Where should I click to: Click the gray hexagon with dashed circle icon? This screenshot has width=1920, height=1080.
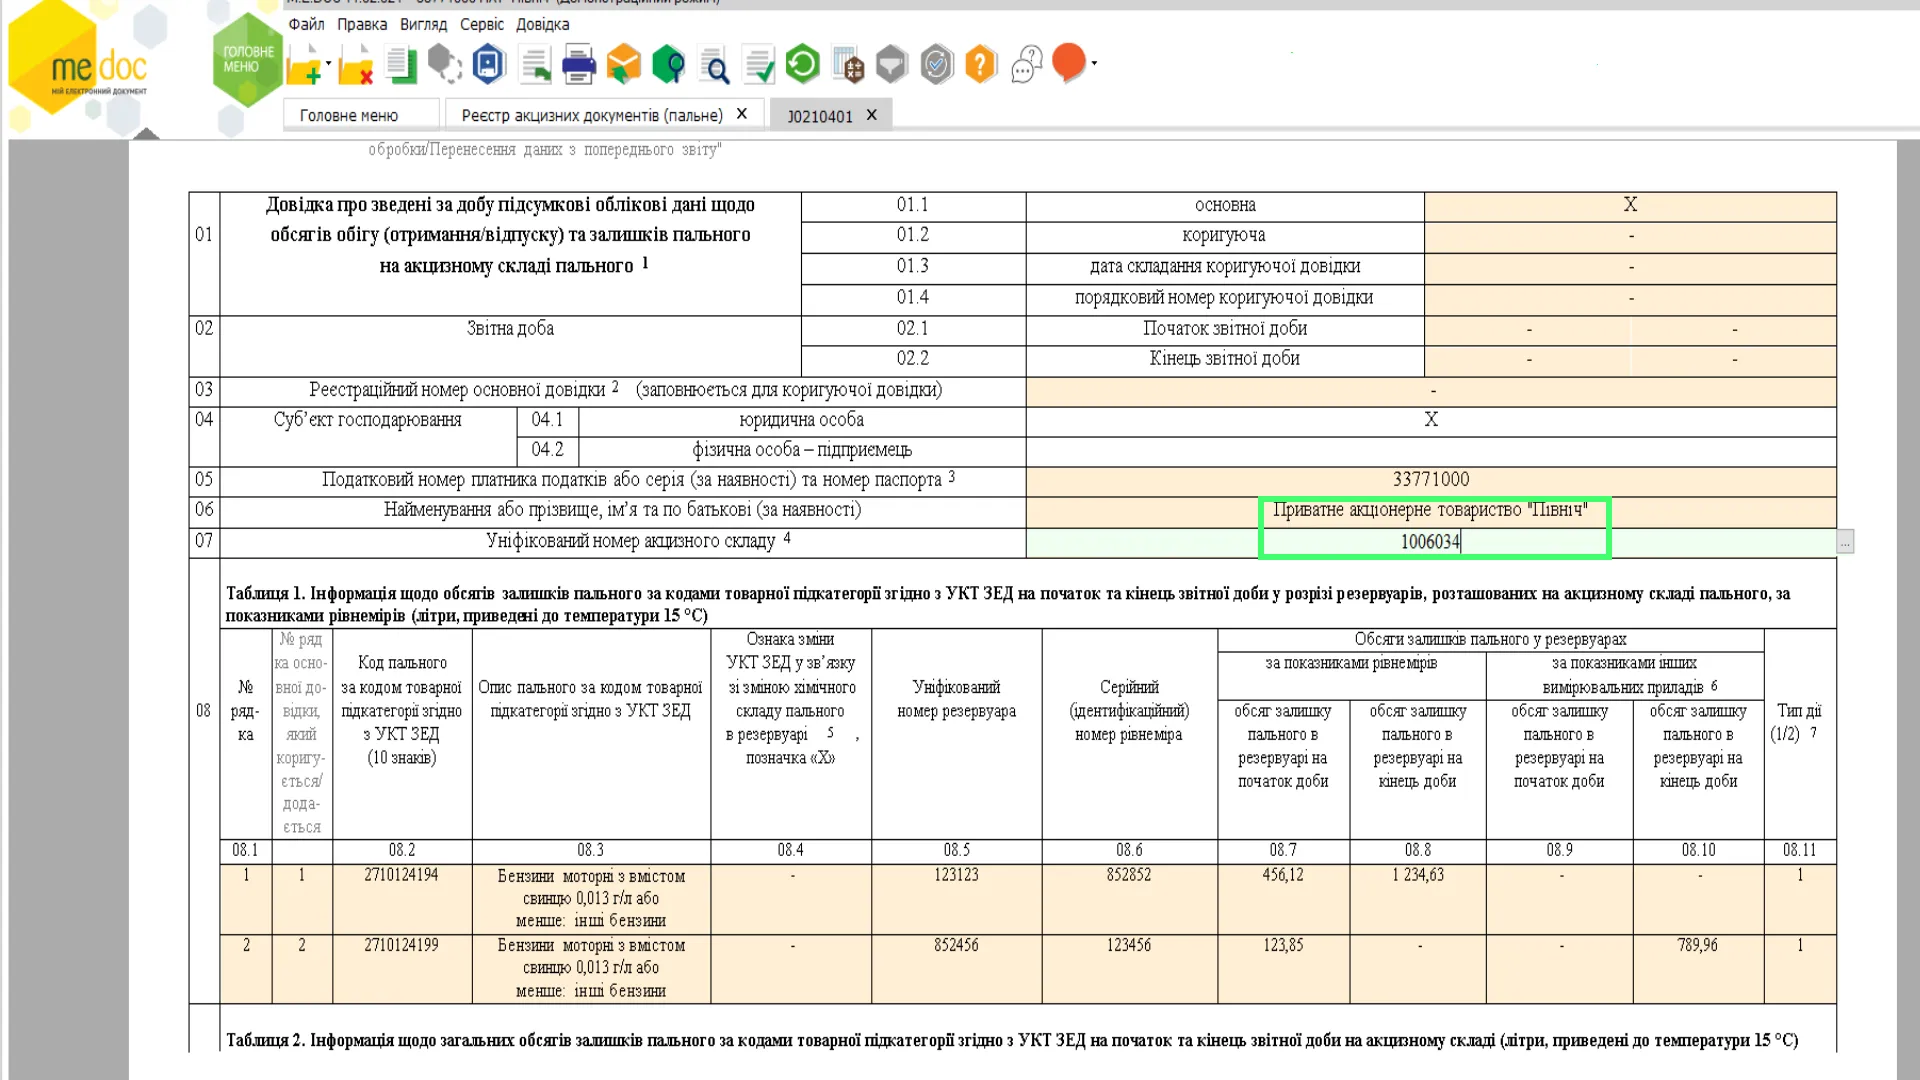coord(444,66)
